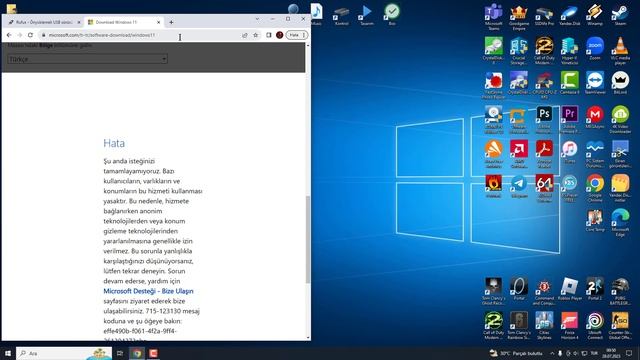Launch Microsoft Edge desktop shortcut
The image size is (640, 360).
(x=620, y=223)
